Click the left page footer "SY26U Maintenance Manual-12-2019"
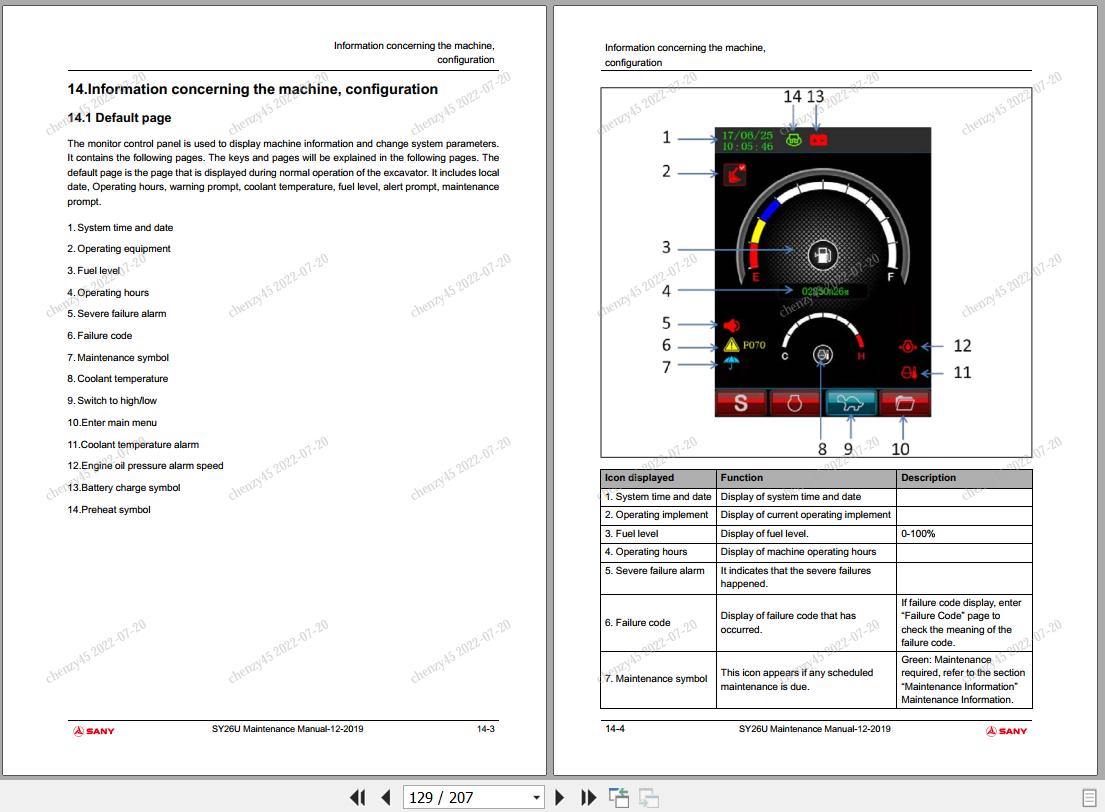1105x812 pixels. [288, 729]
